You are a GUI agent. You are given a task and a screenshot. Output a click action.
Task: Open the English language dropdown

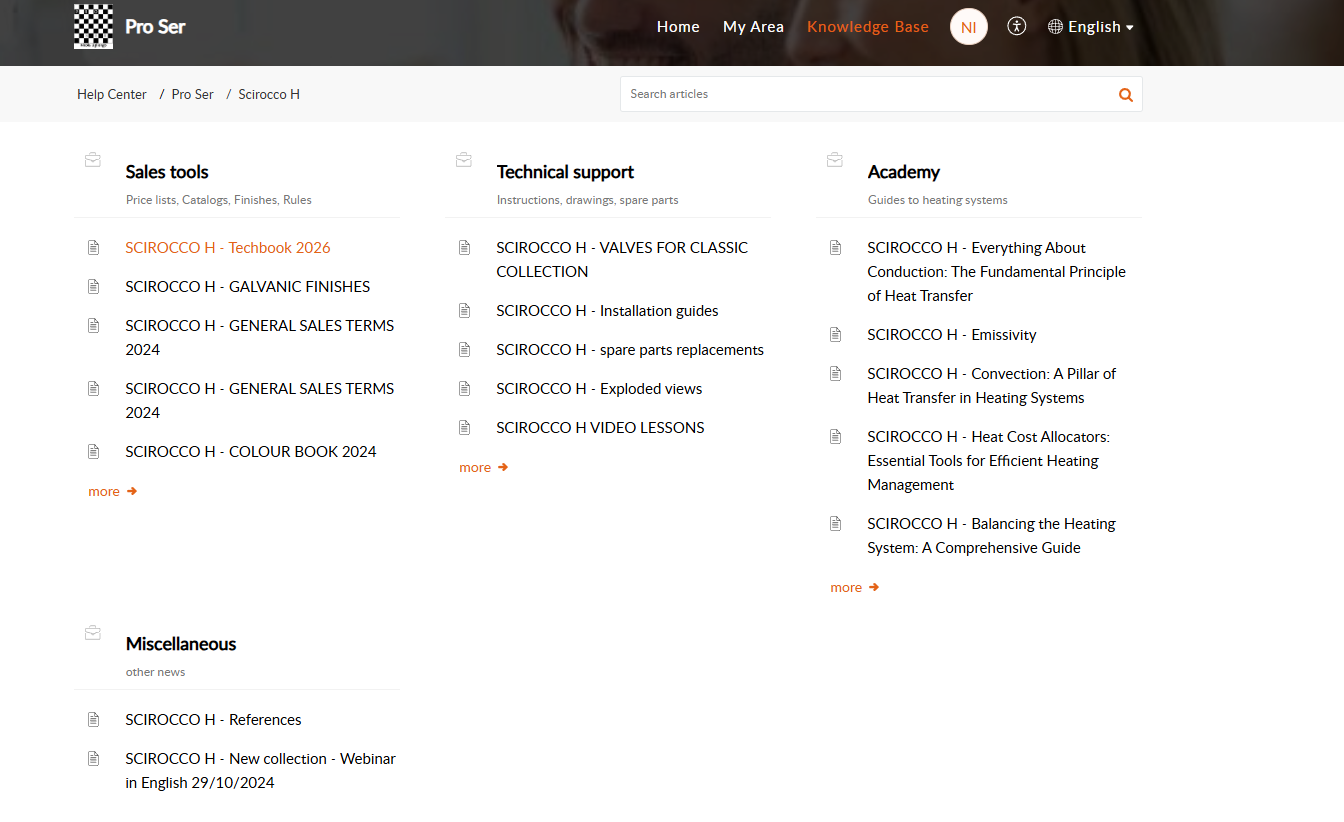pos(1091,27)
